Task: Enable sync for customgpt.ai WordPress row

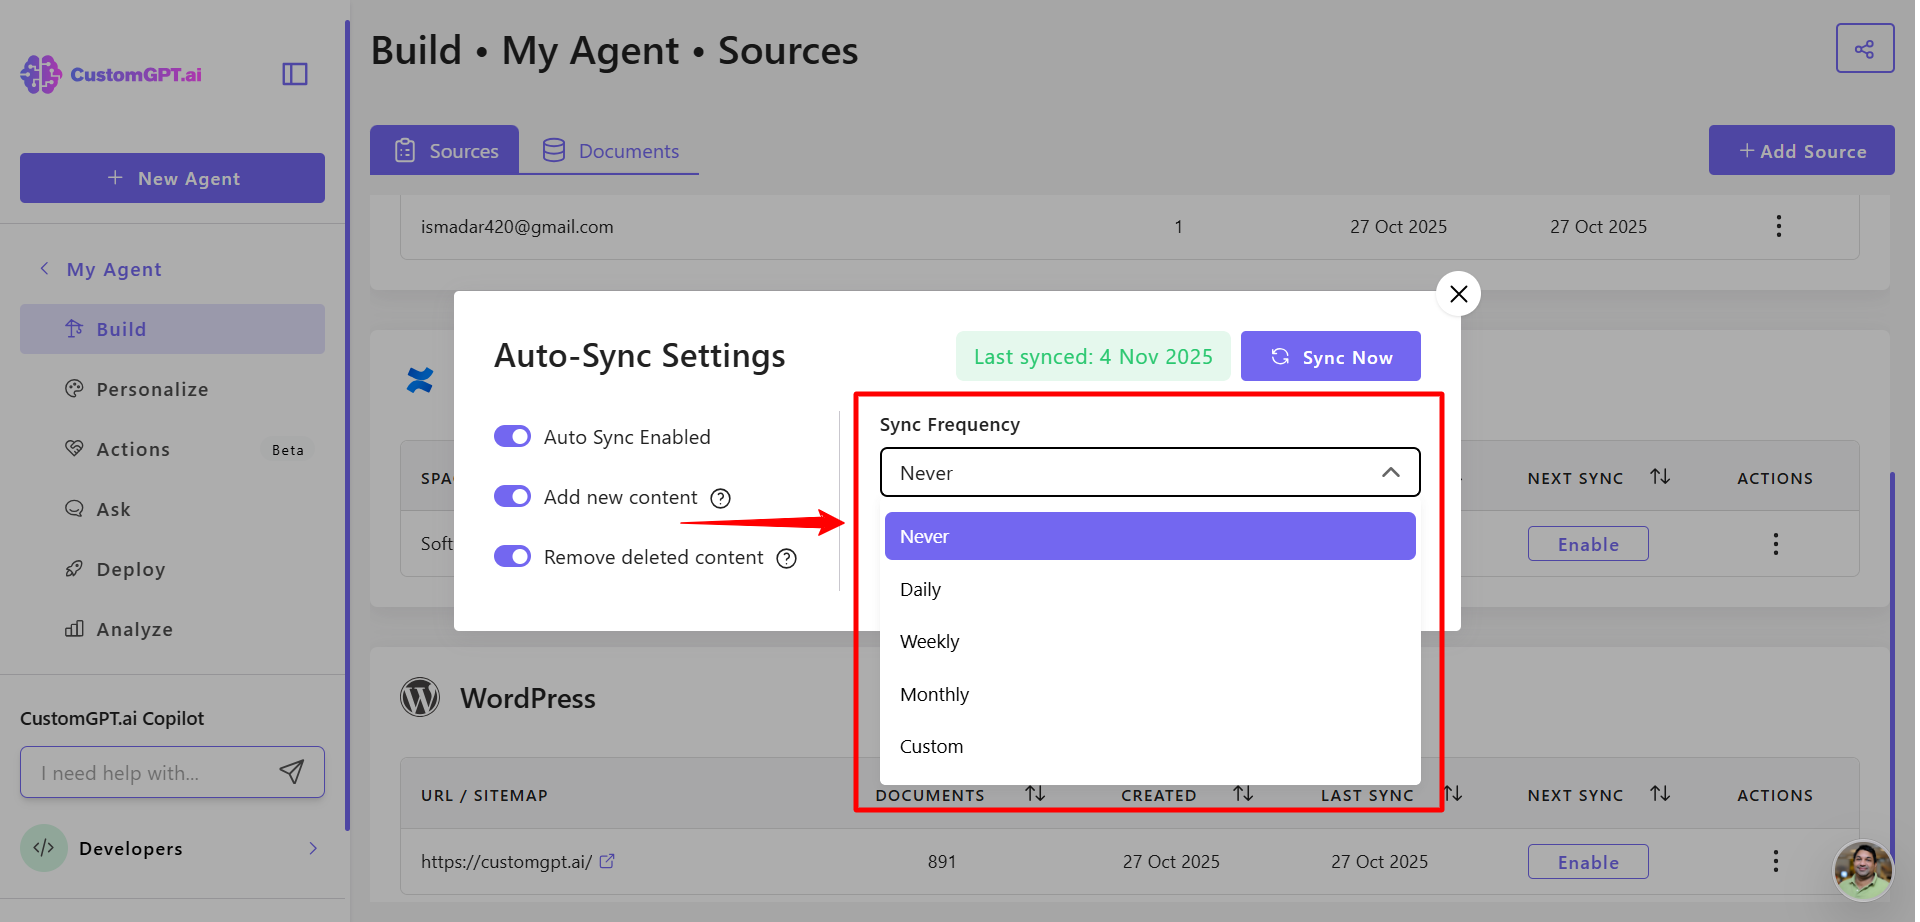Action: [1588, 862]
